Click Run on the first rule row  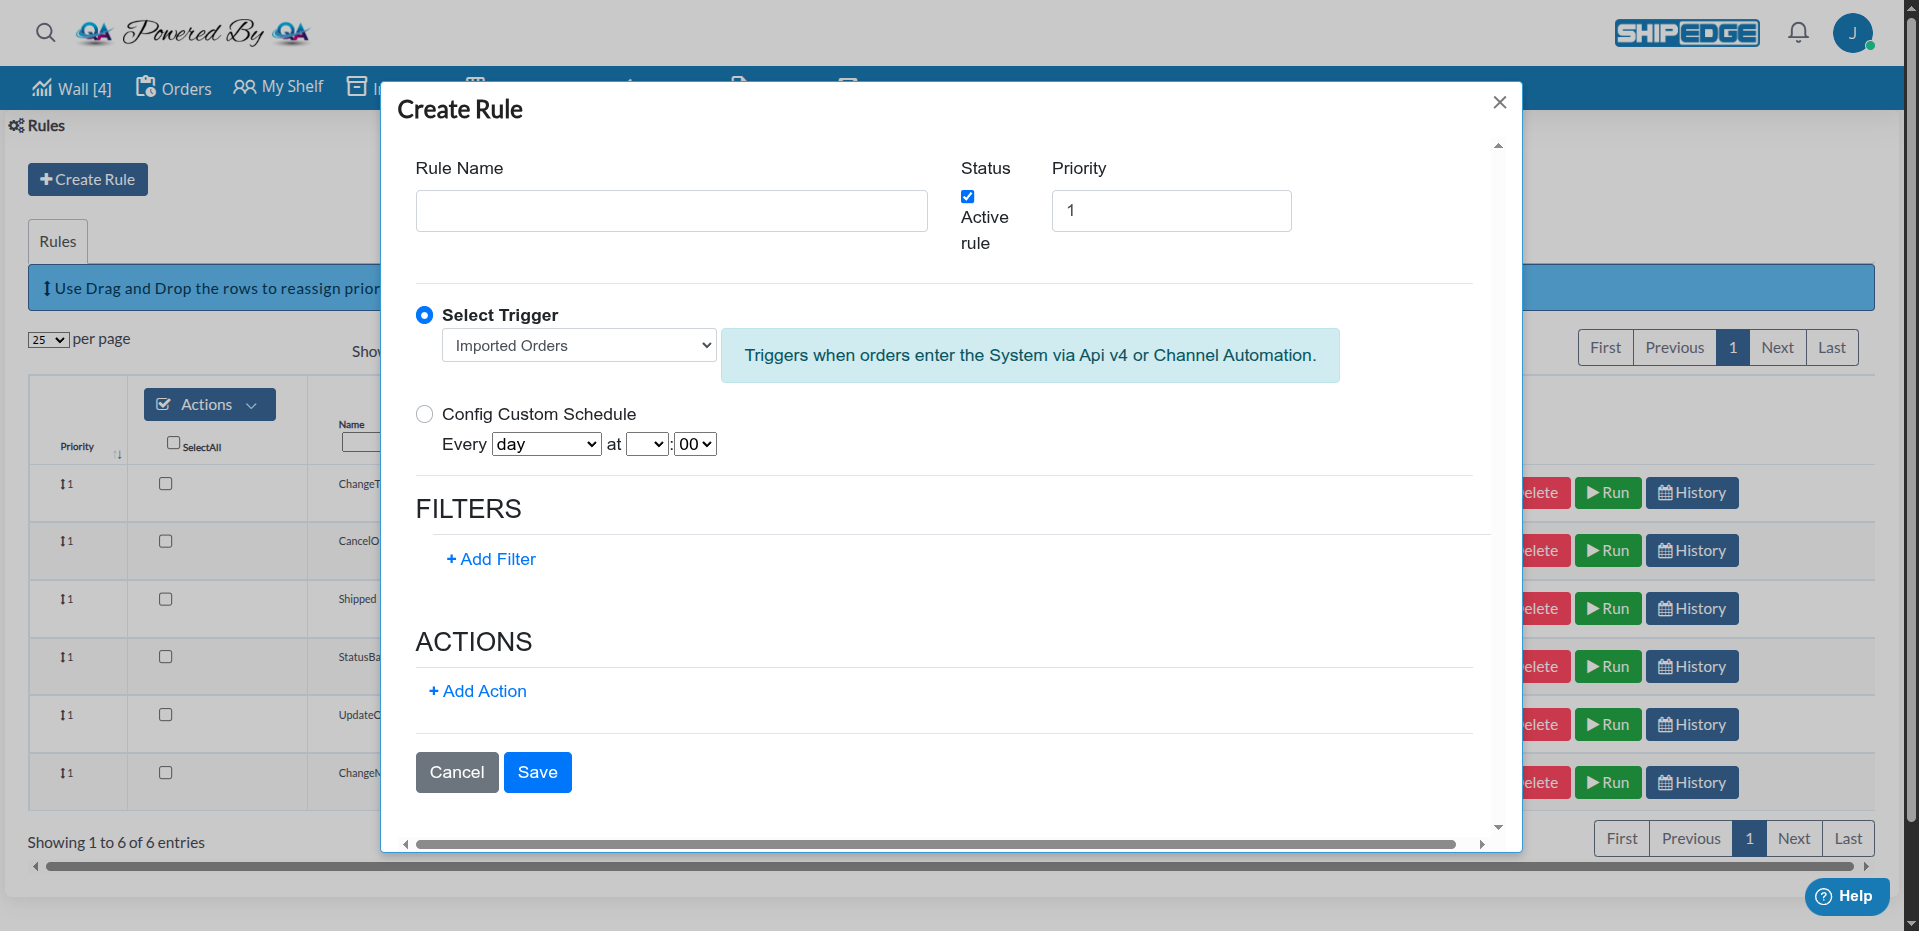tap(1608, 493)
